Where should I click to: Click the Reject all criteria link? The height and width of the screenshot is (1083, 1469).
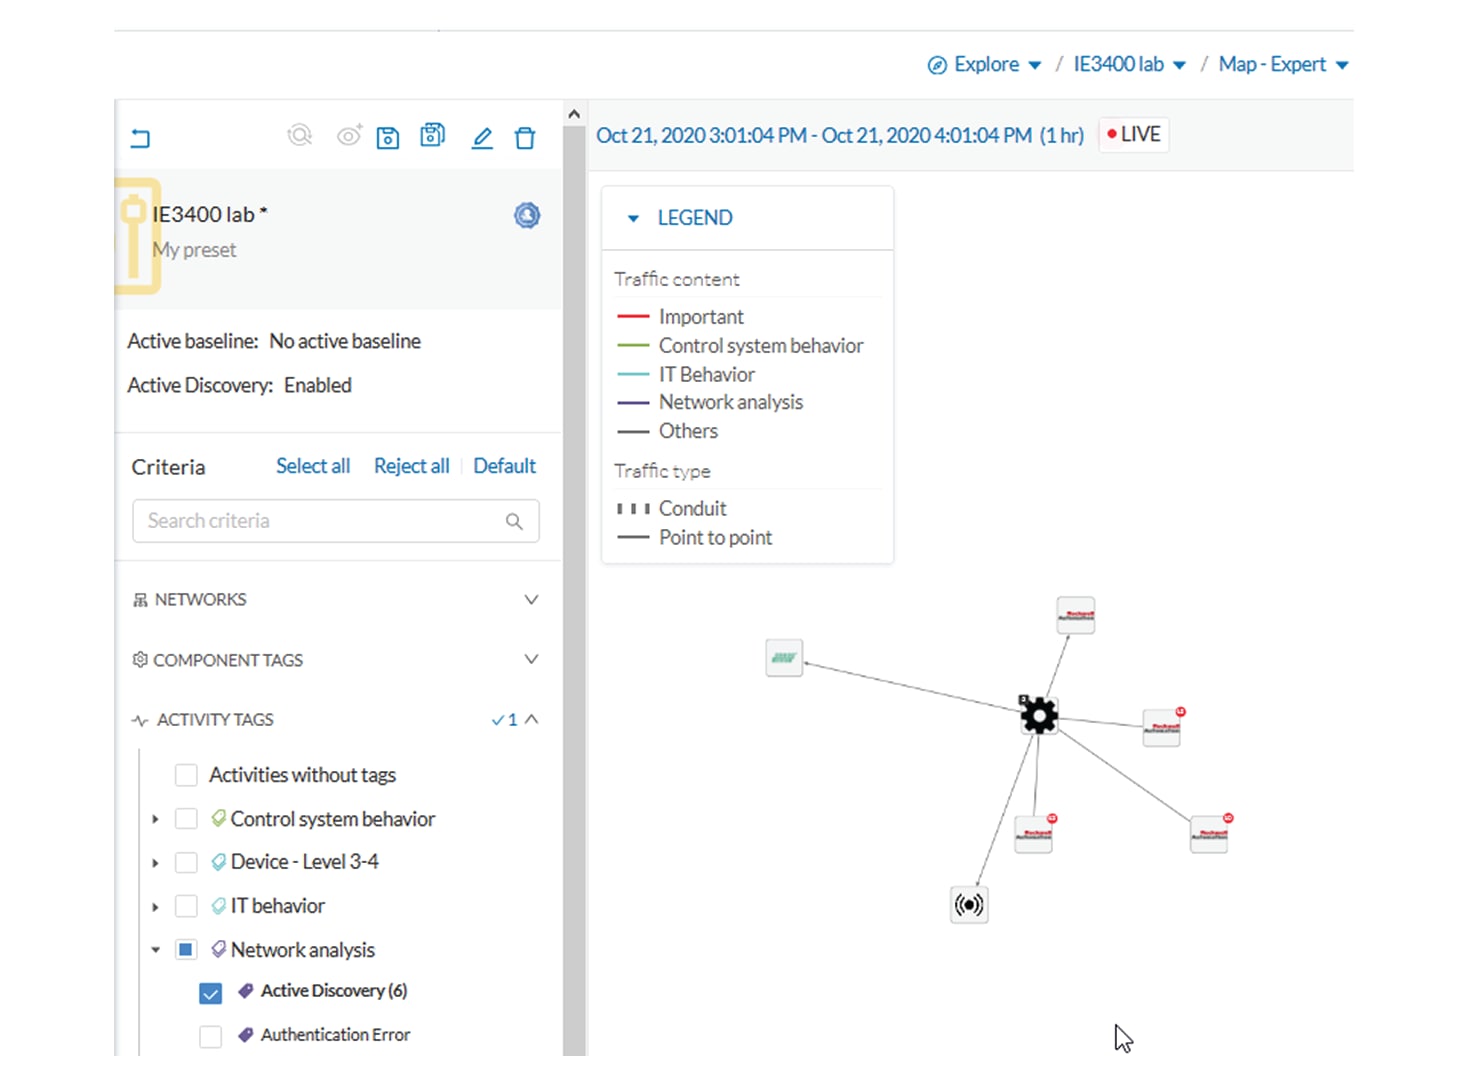tap(412, 466)
